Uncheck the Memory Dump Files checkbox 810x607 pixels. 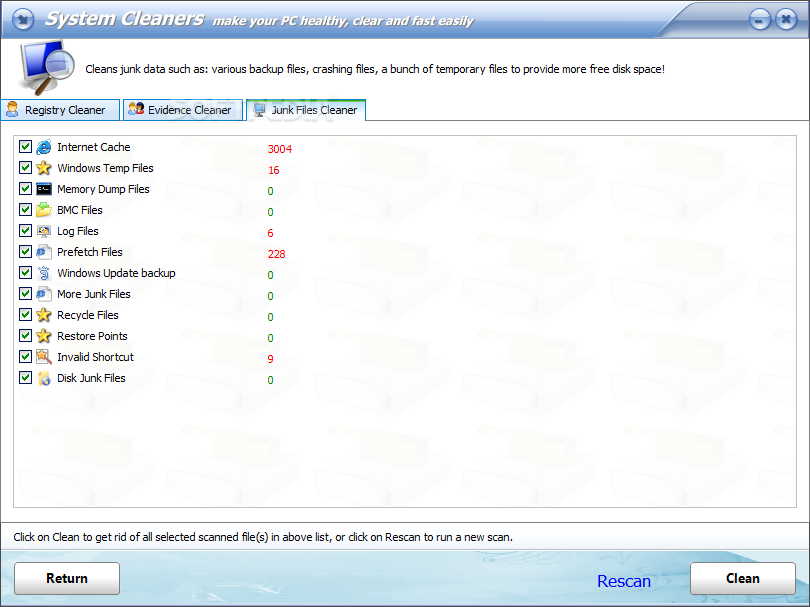tap(25, 189)
